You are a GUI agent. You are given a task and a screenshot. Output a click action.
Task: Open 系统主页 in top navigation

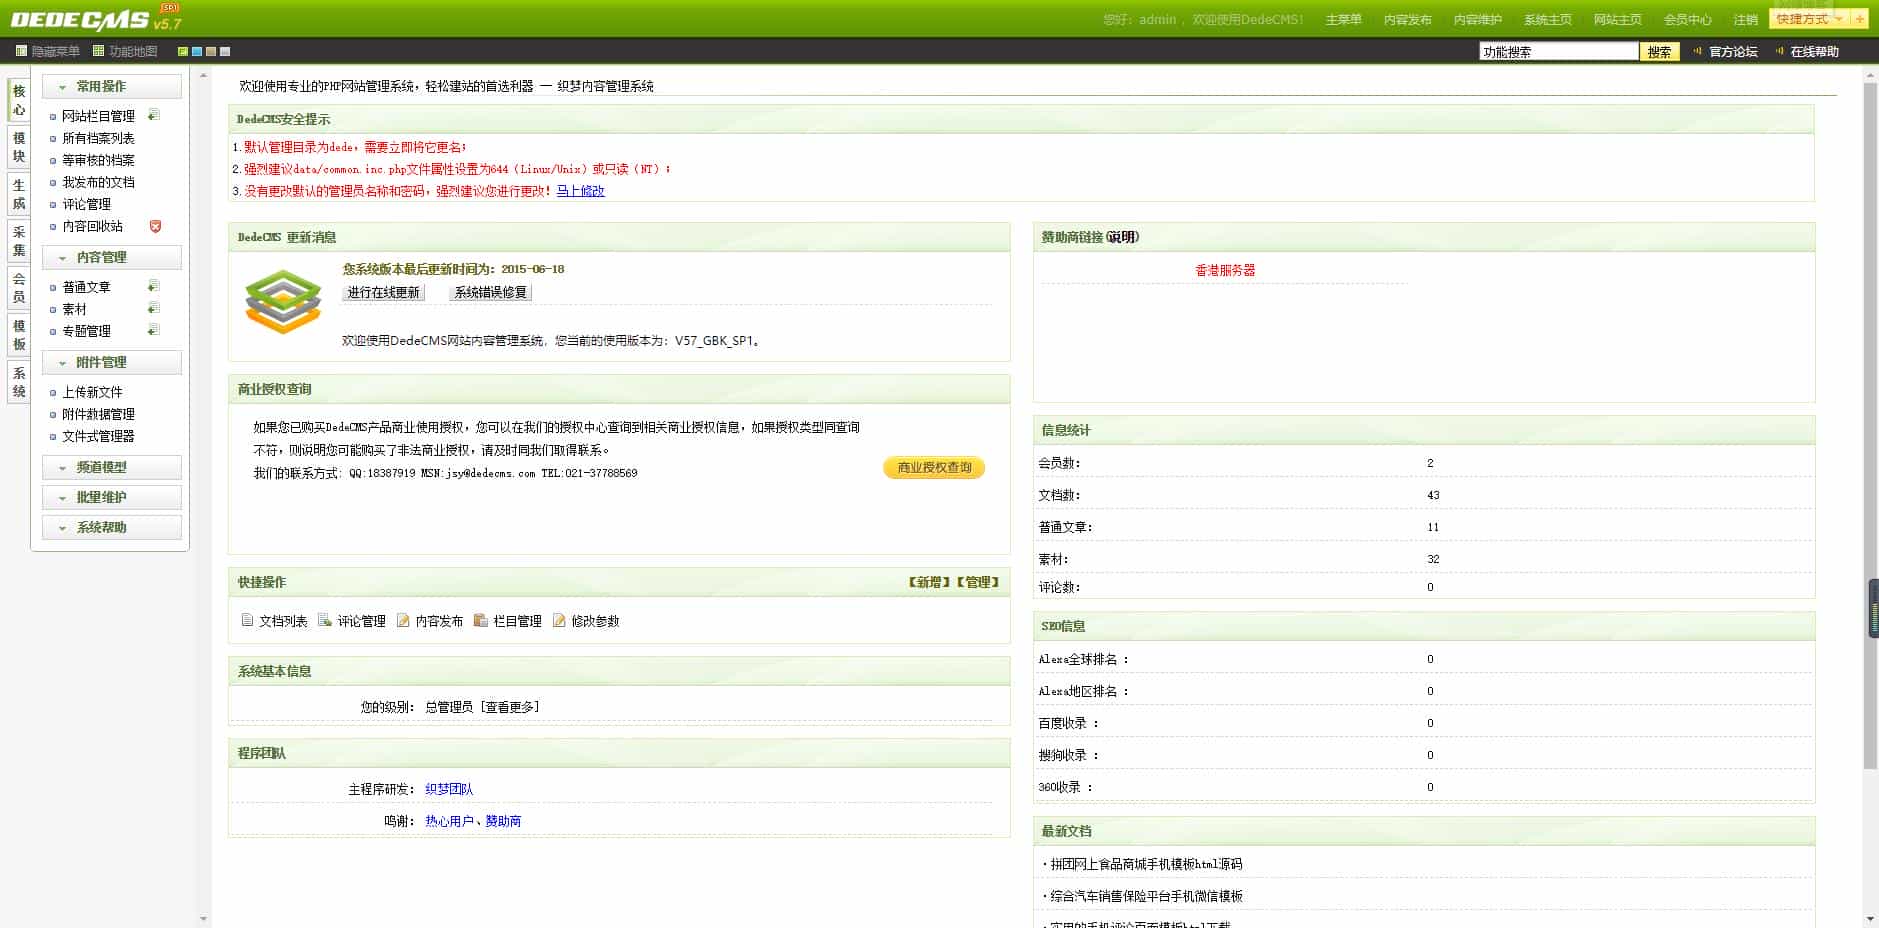1547,20
